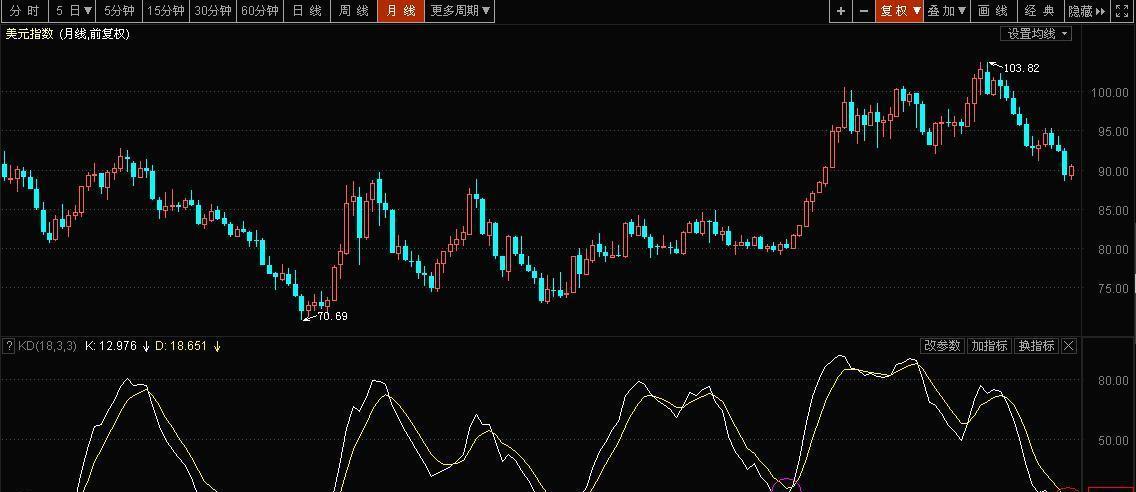Select the 5分钟 period tab
This screenshot has width=1136, height=492.
[x=120, y=11]
